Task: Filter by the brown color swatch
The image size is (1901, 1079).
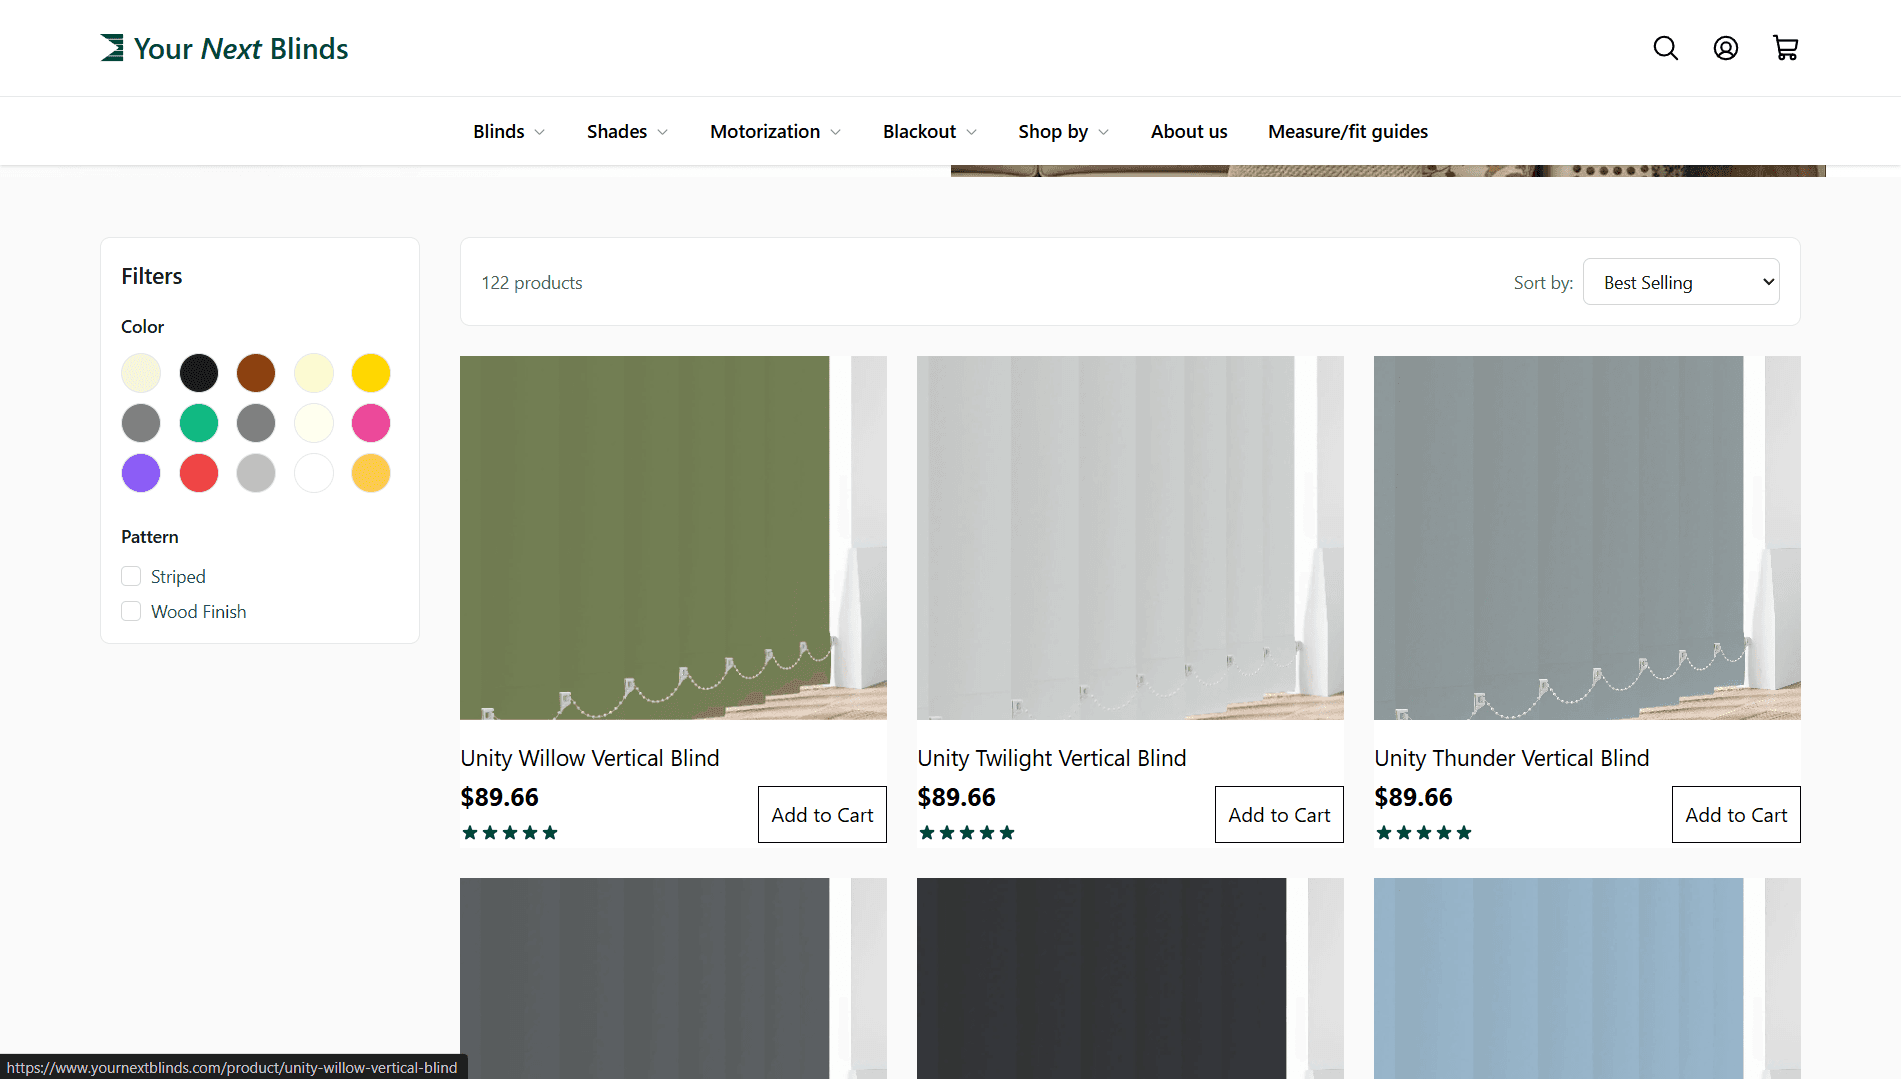Action: click(256, 373)
